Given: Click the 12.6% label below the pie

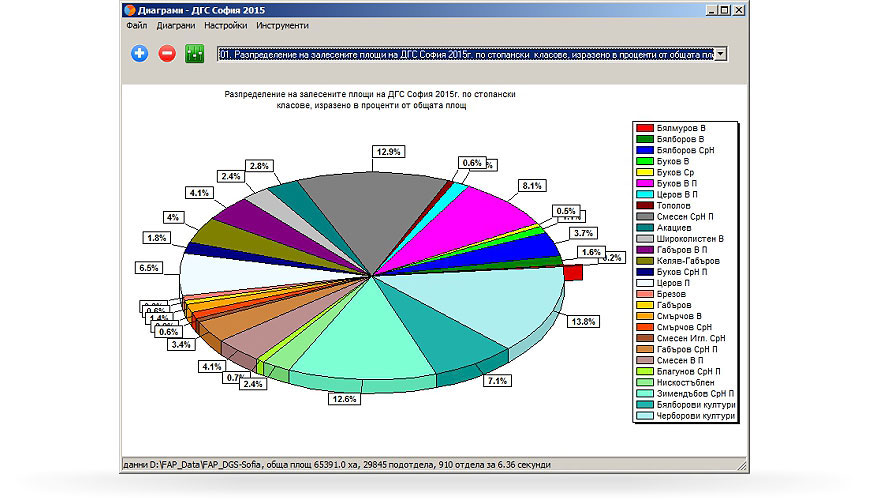Looking at the screenshot, I should click(345, 399).
